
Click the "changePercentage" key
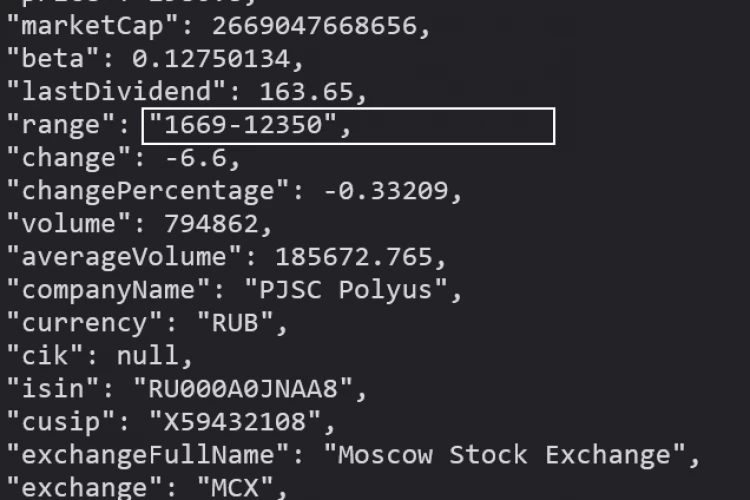(147, 191)
